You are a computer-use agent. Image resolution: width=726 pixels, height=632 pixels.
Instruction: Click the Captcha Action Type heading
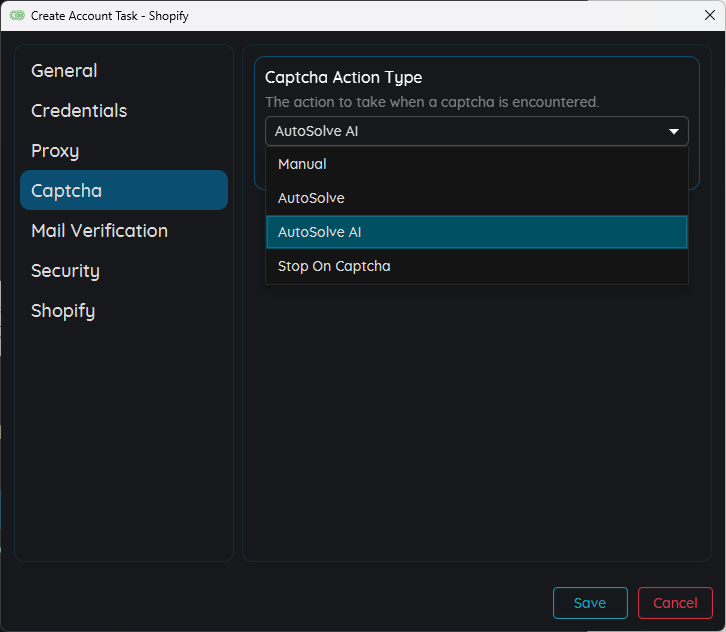(343, 78)
